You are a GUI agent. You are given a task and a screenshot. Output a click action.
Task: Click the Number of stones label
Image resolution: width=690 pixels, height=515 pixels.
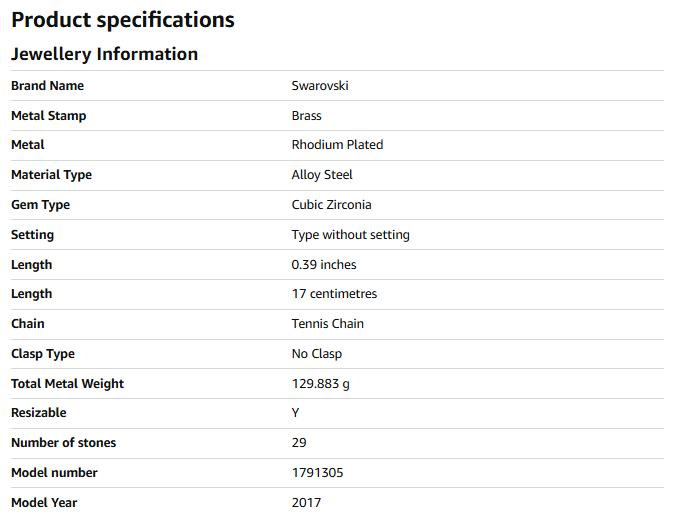(63, 443)
